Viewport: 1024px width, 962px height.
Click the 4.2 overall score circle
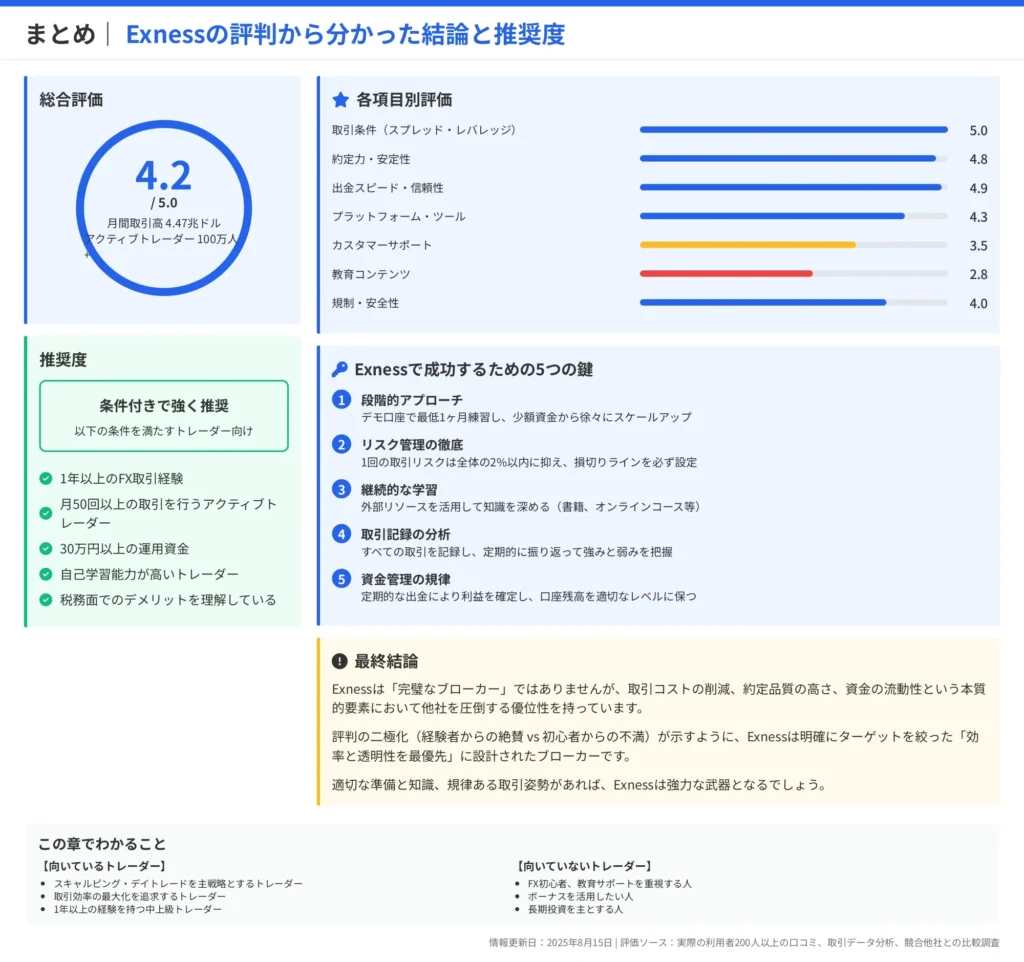[163, 208]
